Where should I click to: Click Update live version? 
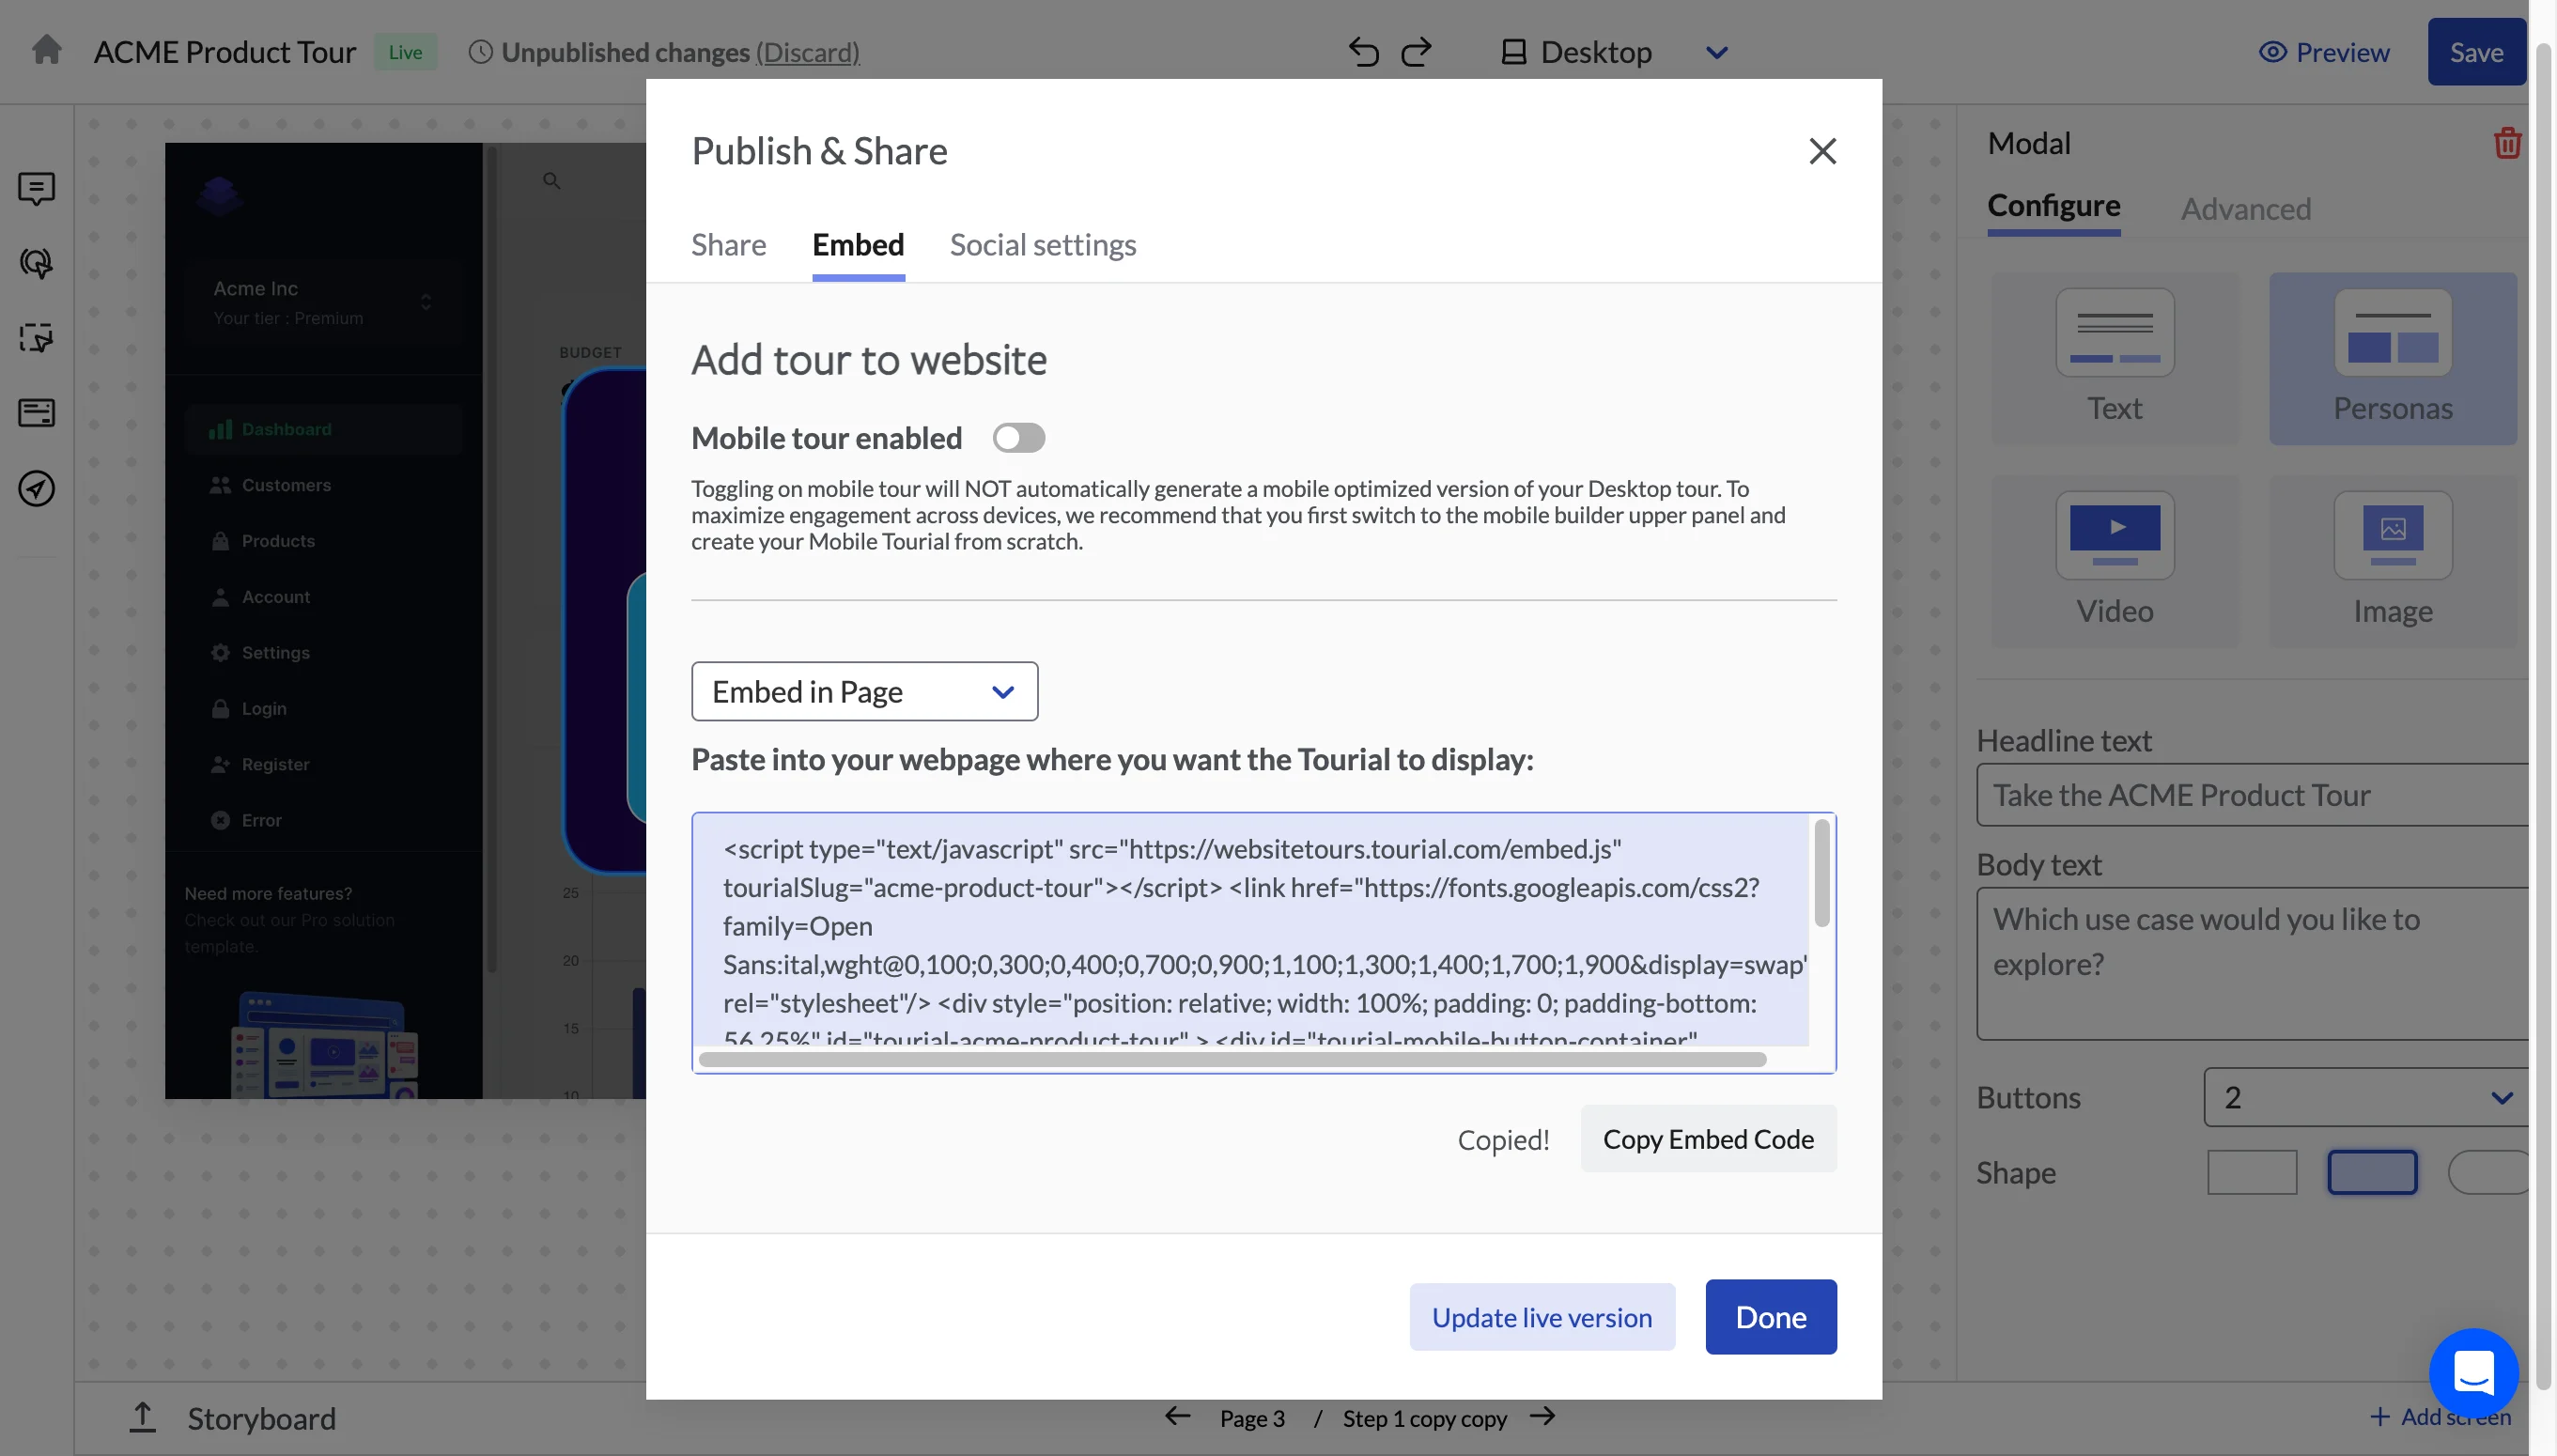1541,1317
